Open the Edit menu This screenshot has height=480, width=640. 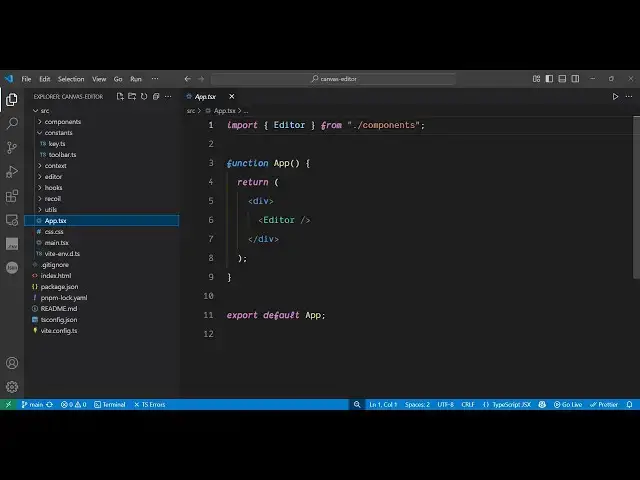click(44, 79)
